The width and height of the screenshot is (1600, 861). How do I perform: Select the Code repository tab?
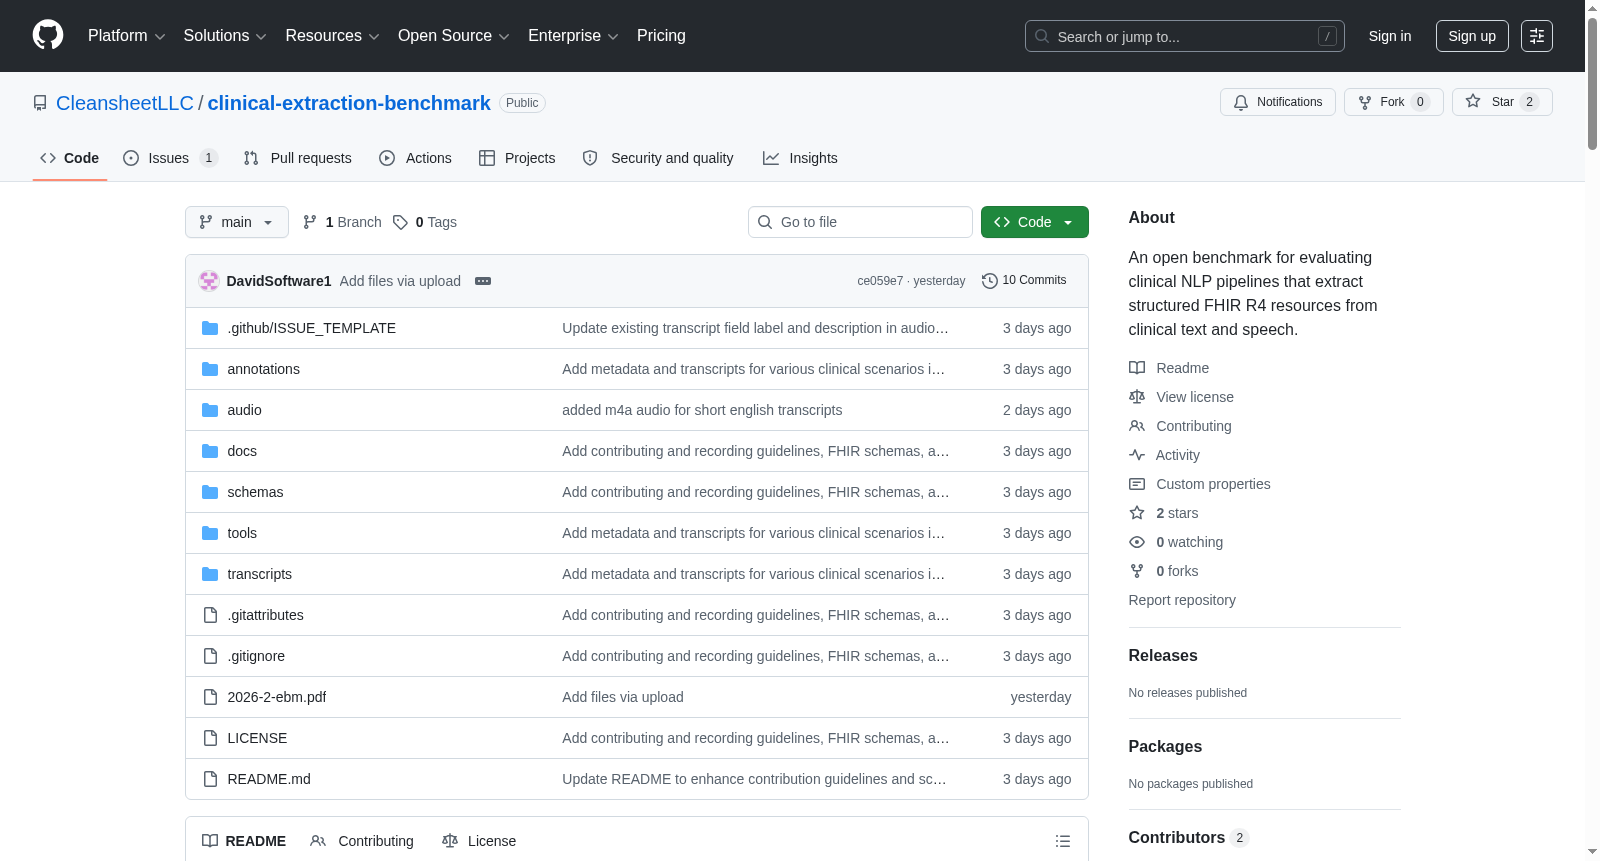click(70, 158)
